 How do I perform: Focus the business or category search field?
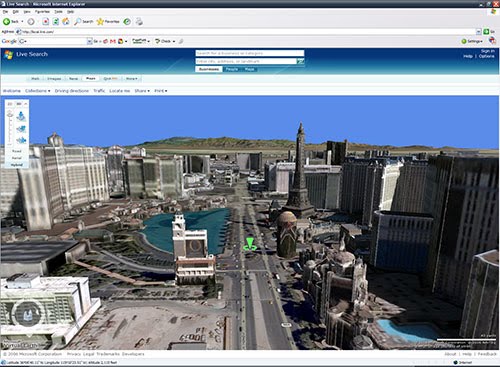(x=250, y=53)
